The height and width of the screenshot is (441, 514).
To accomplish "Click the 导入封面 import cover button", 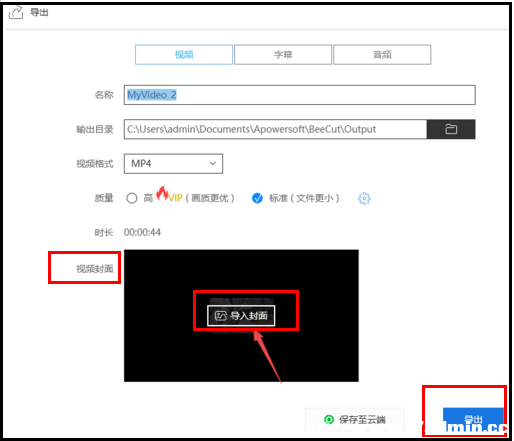I will point(241,316).
